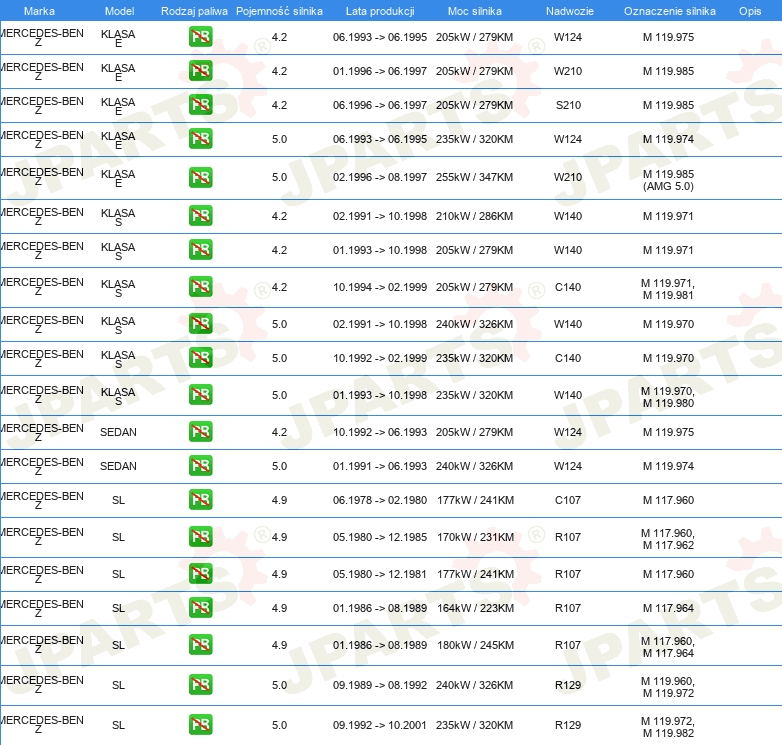Click the fuel icon in the 164kW / 223KM row
The width and height of the screenshot is (782, 745).
[200, 608]
